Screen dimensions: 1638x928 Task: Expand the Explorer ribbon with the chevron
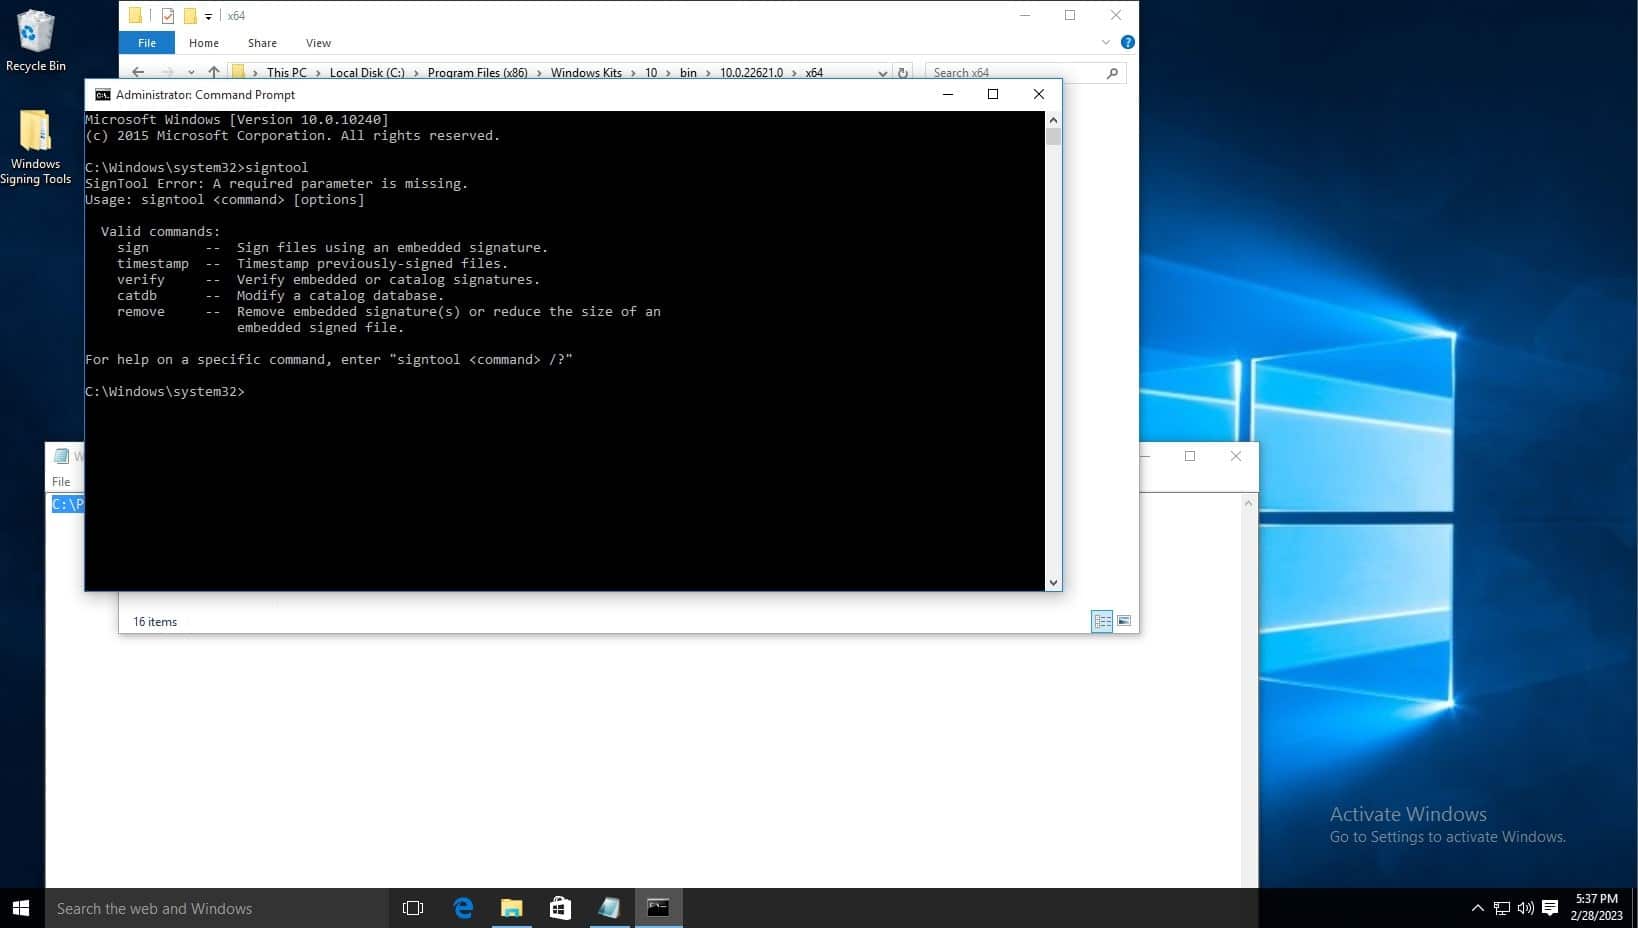tap(1105, 42)
